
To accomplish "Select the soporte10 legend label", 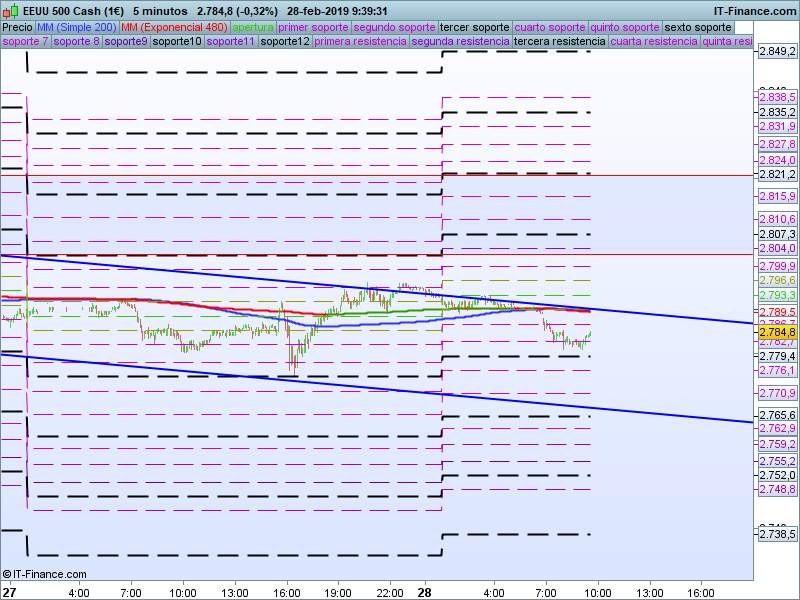I will coord(177,42).
